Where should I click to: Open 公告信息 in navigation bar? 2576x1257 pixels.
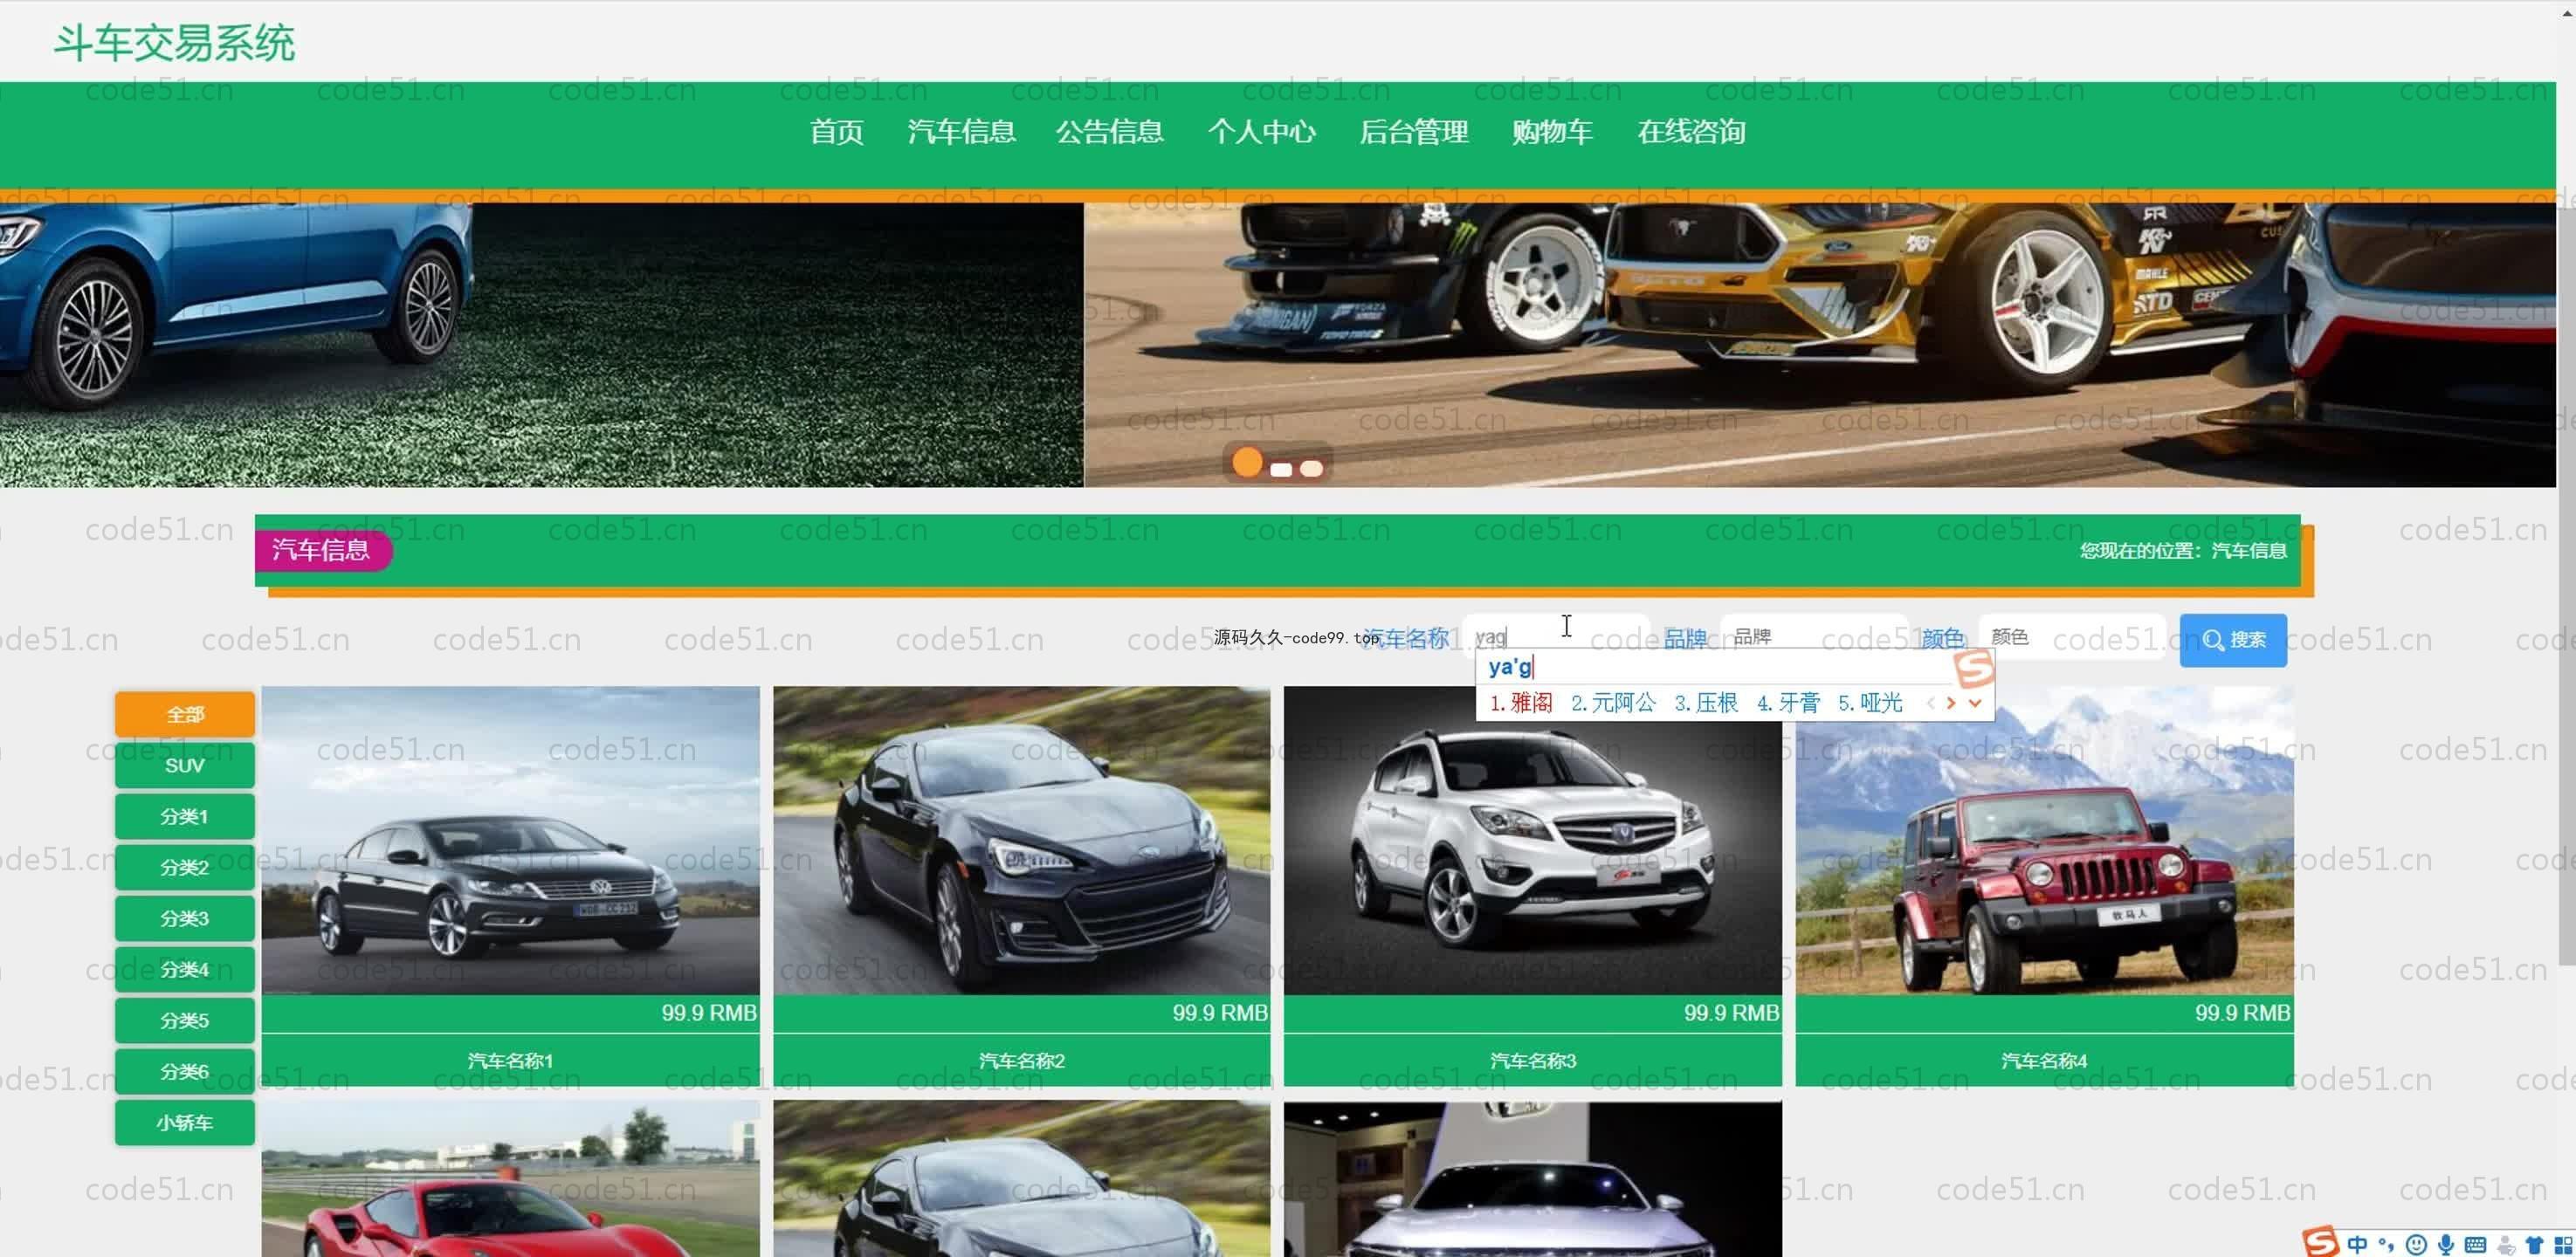pos(1110,132)
